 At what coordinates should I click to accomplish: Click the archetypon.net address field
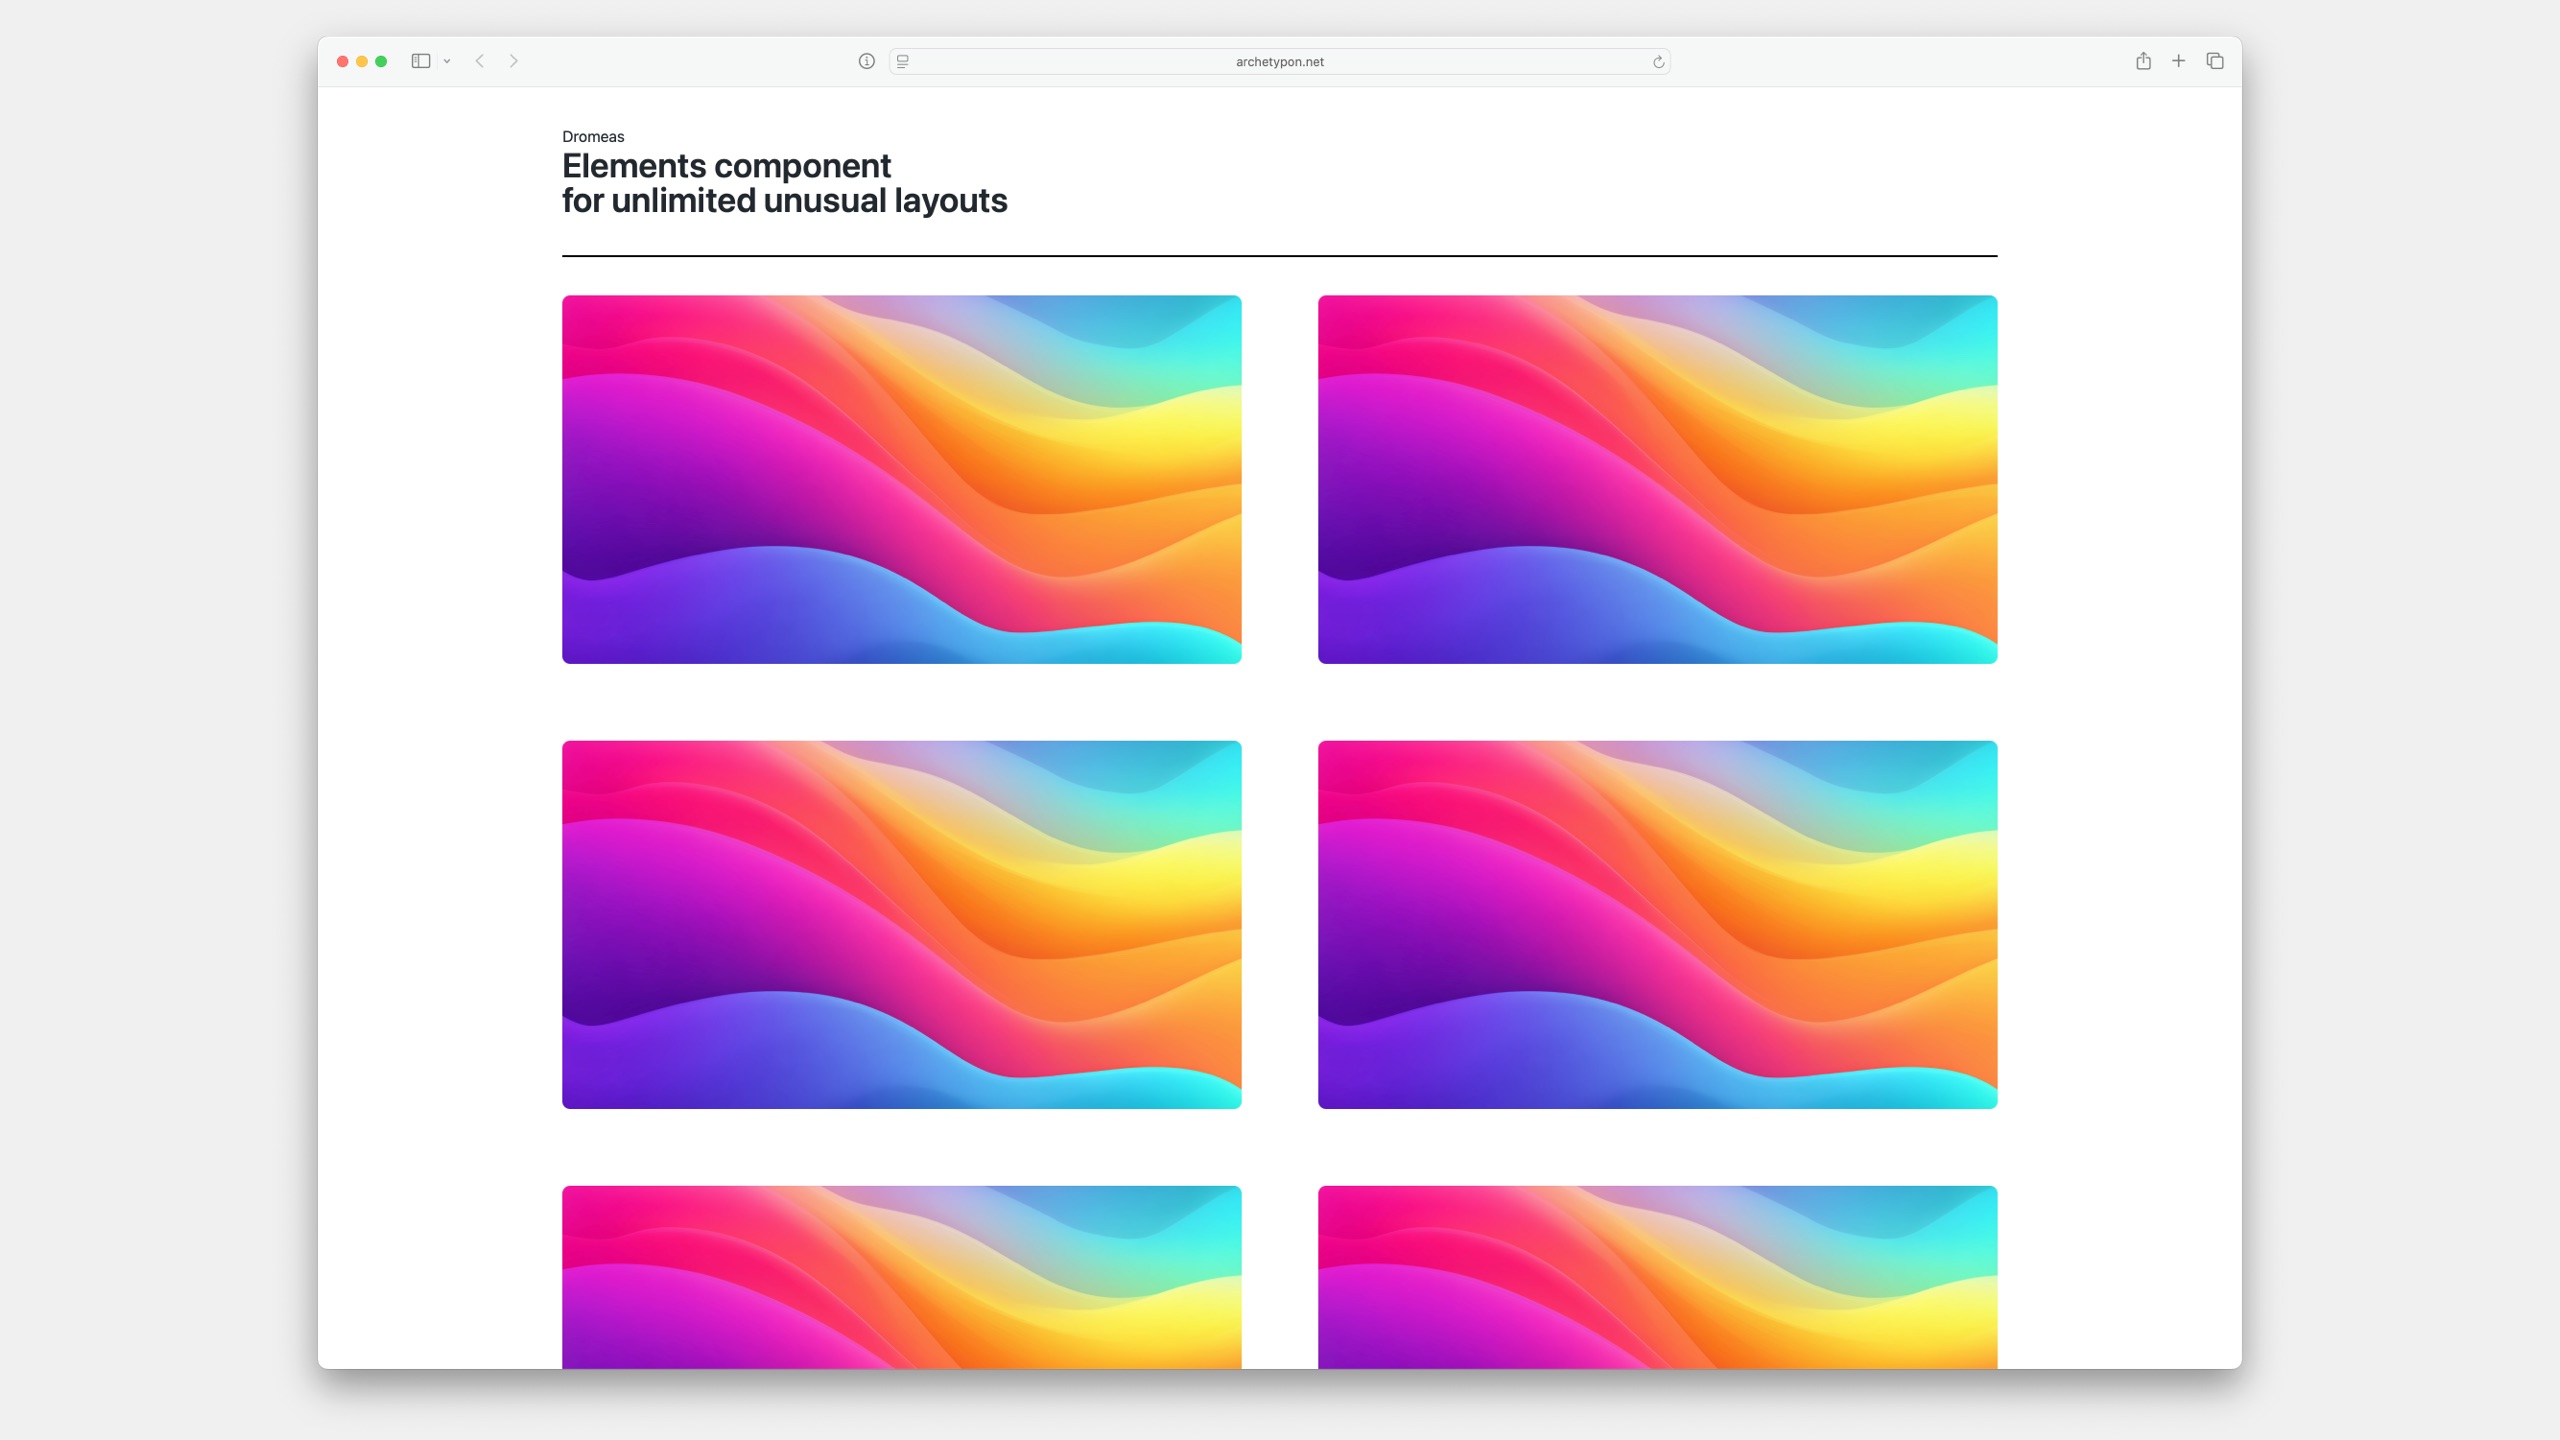[1279, 61]
